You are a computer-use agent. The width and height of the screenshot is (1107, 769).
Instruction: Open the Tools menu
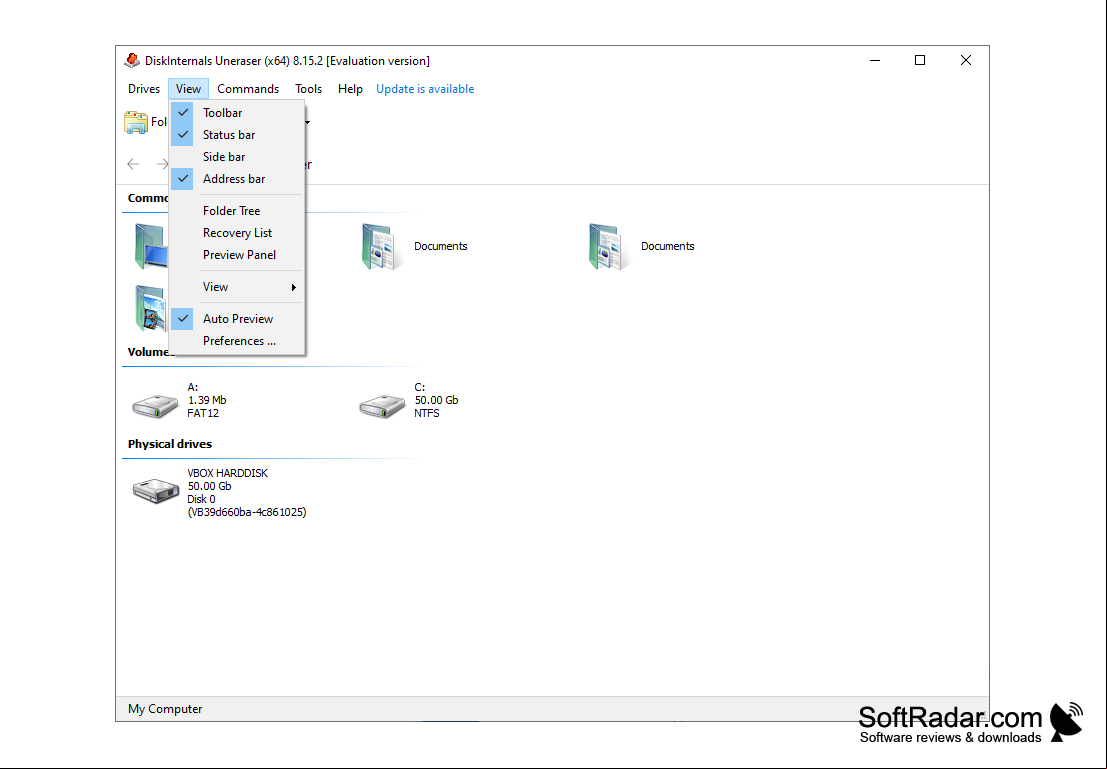[309, 89]
